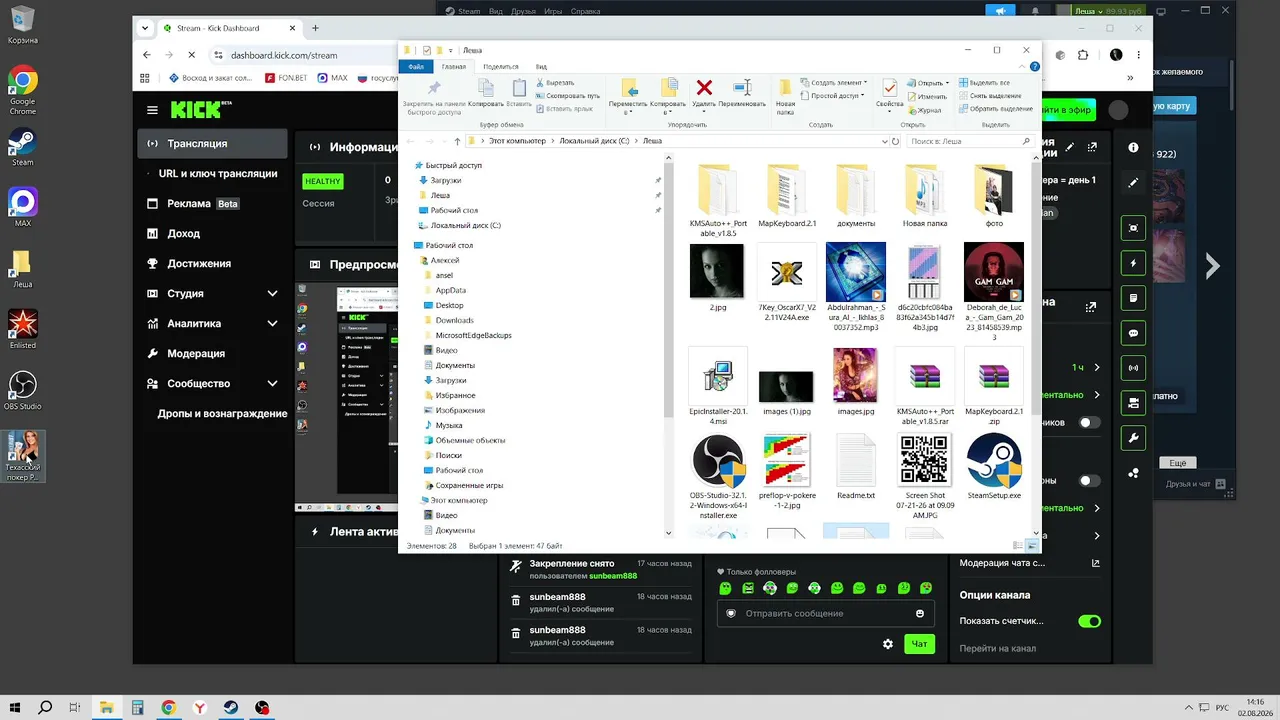Open the Файл tab in Explorer
Screen dimensions: 1280x720
click(x=416, y=67)
